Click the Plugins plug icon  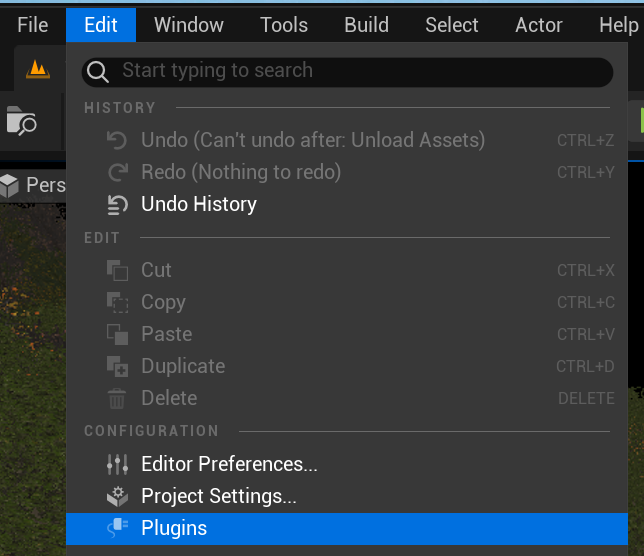pos(117,529)
